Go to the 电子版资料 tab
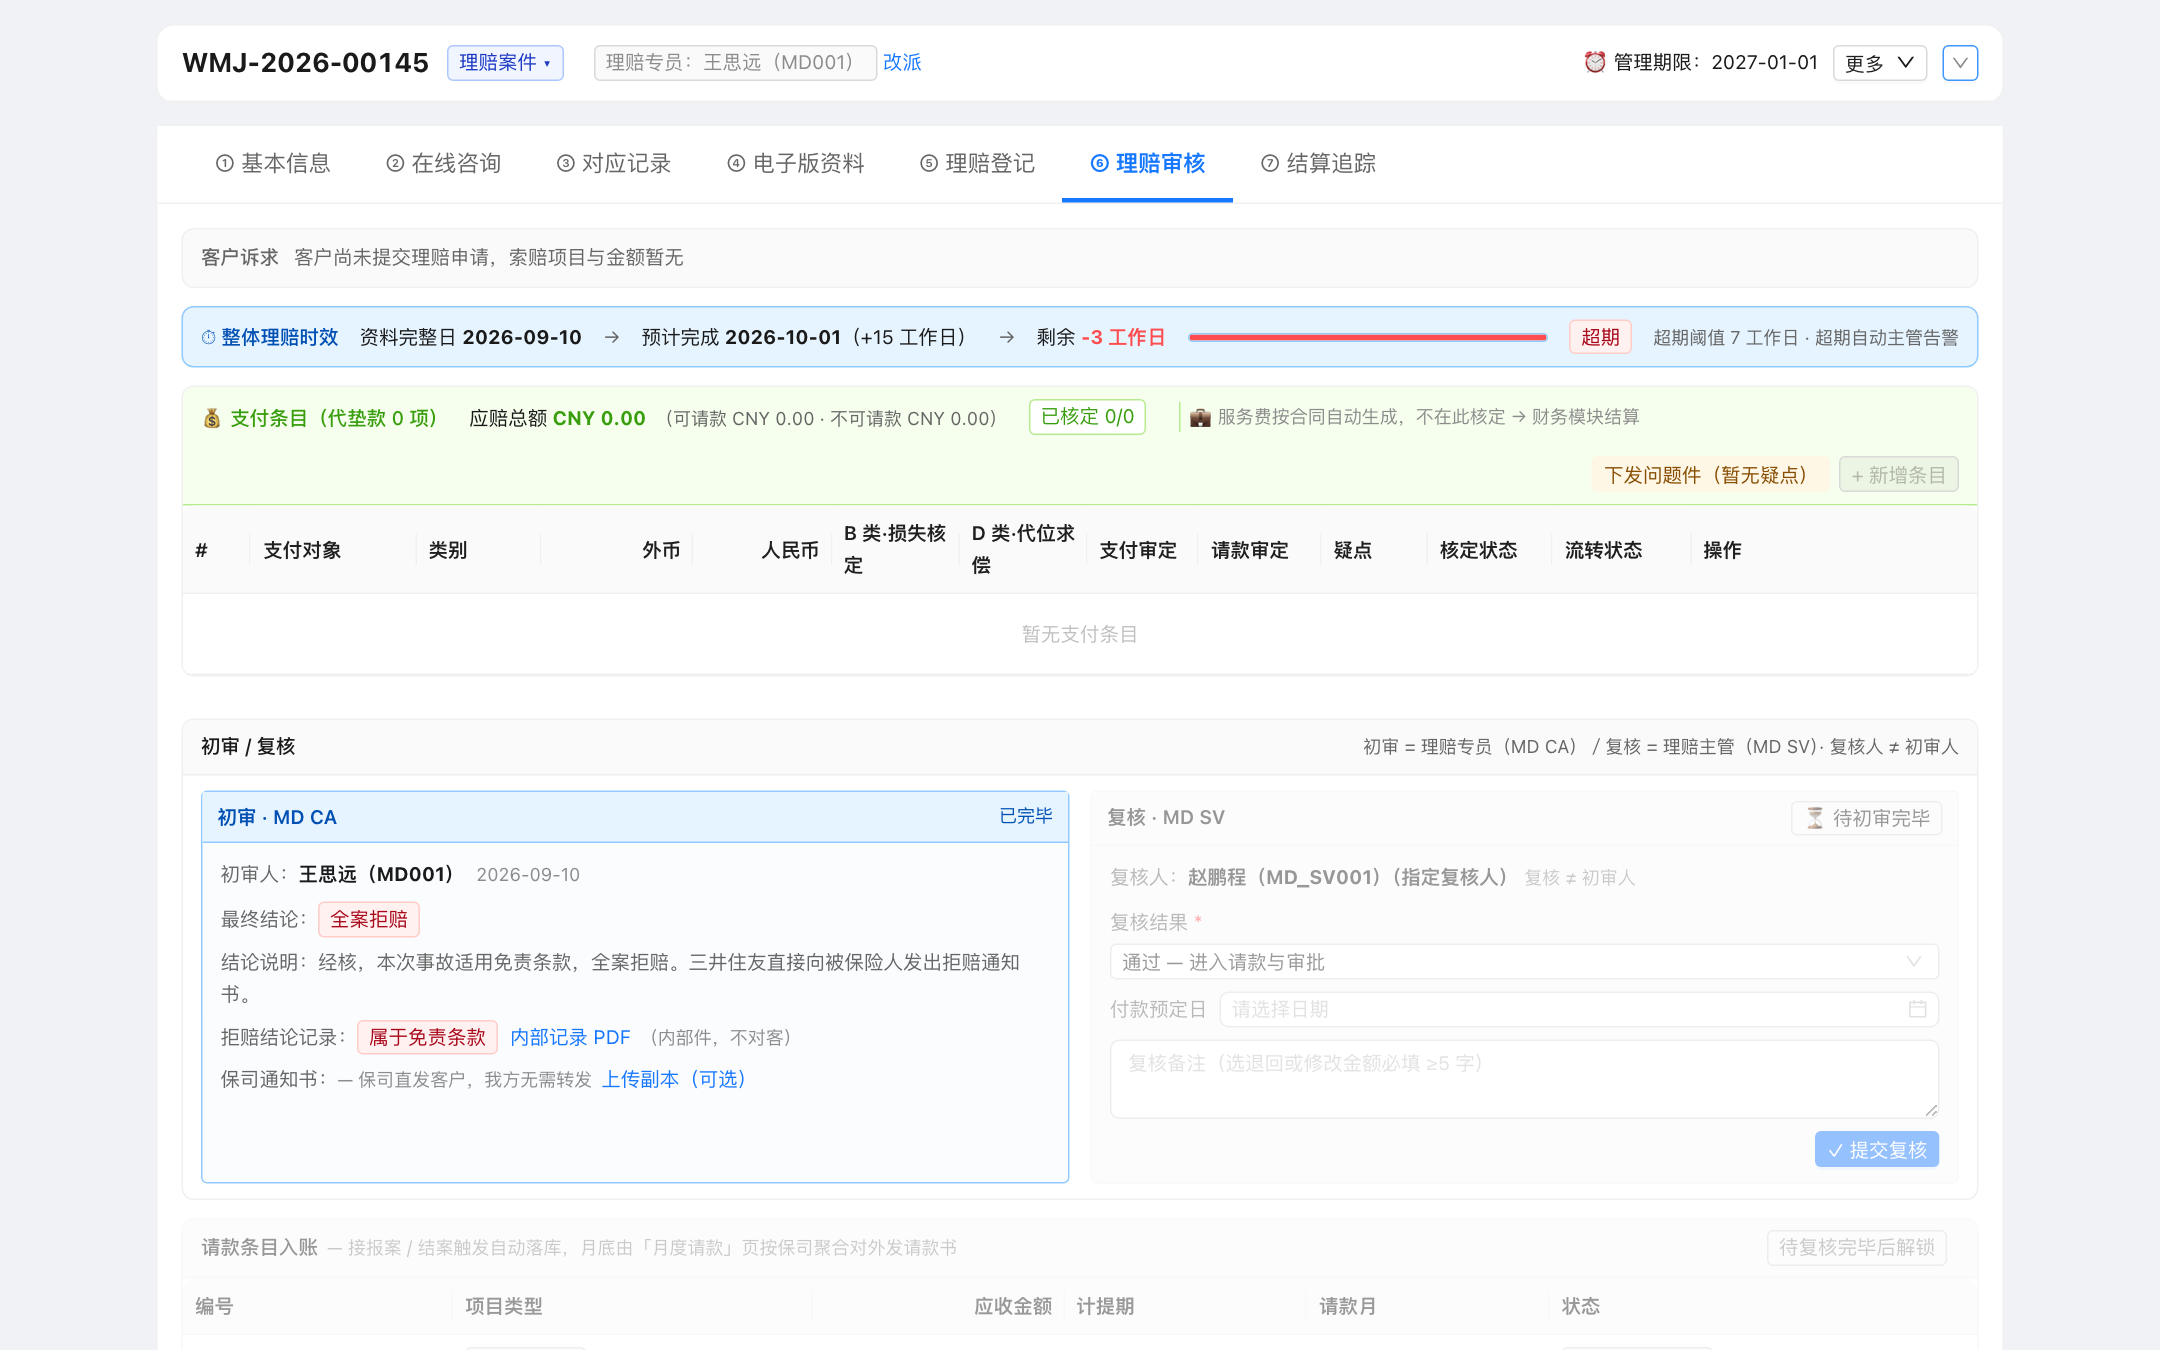The width and height of the screenshot is (2160, 1350). [796, 163]
